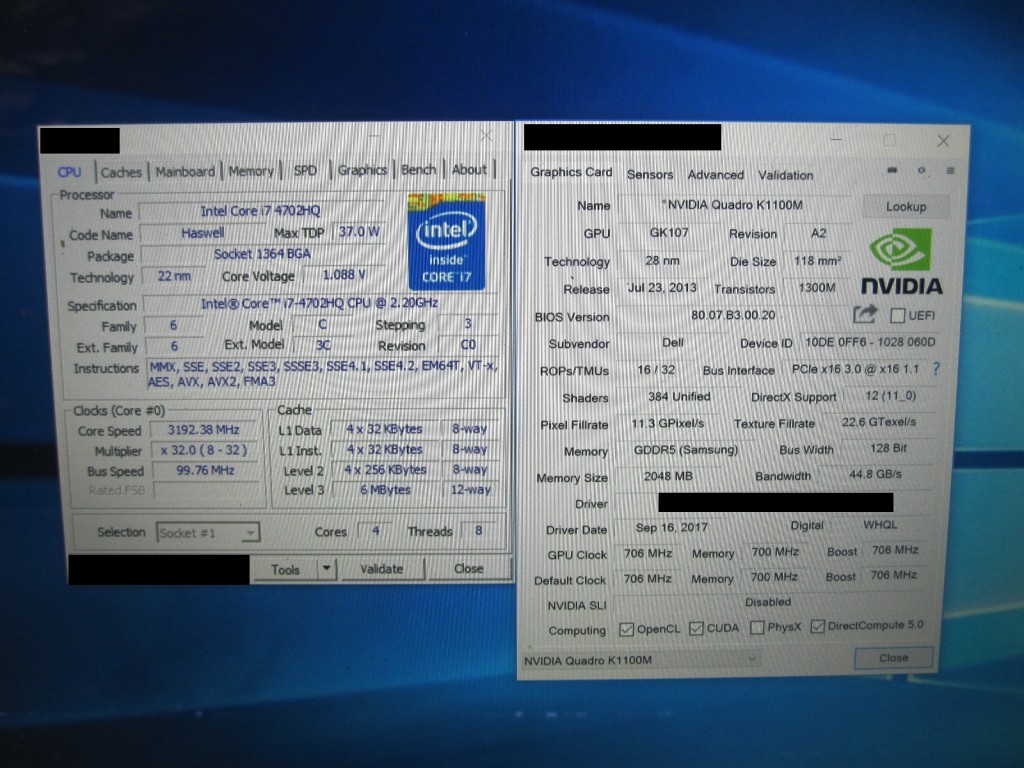Click the Driver Date value Sep 16, 2017
The height and width of the screenshot is (768, 1024).
(671, 528)
